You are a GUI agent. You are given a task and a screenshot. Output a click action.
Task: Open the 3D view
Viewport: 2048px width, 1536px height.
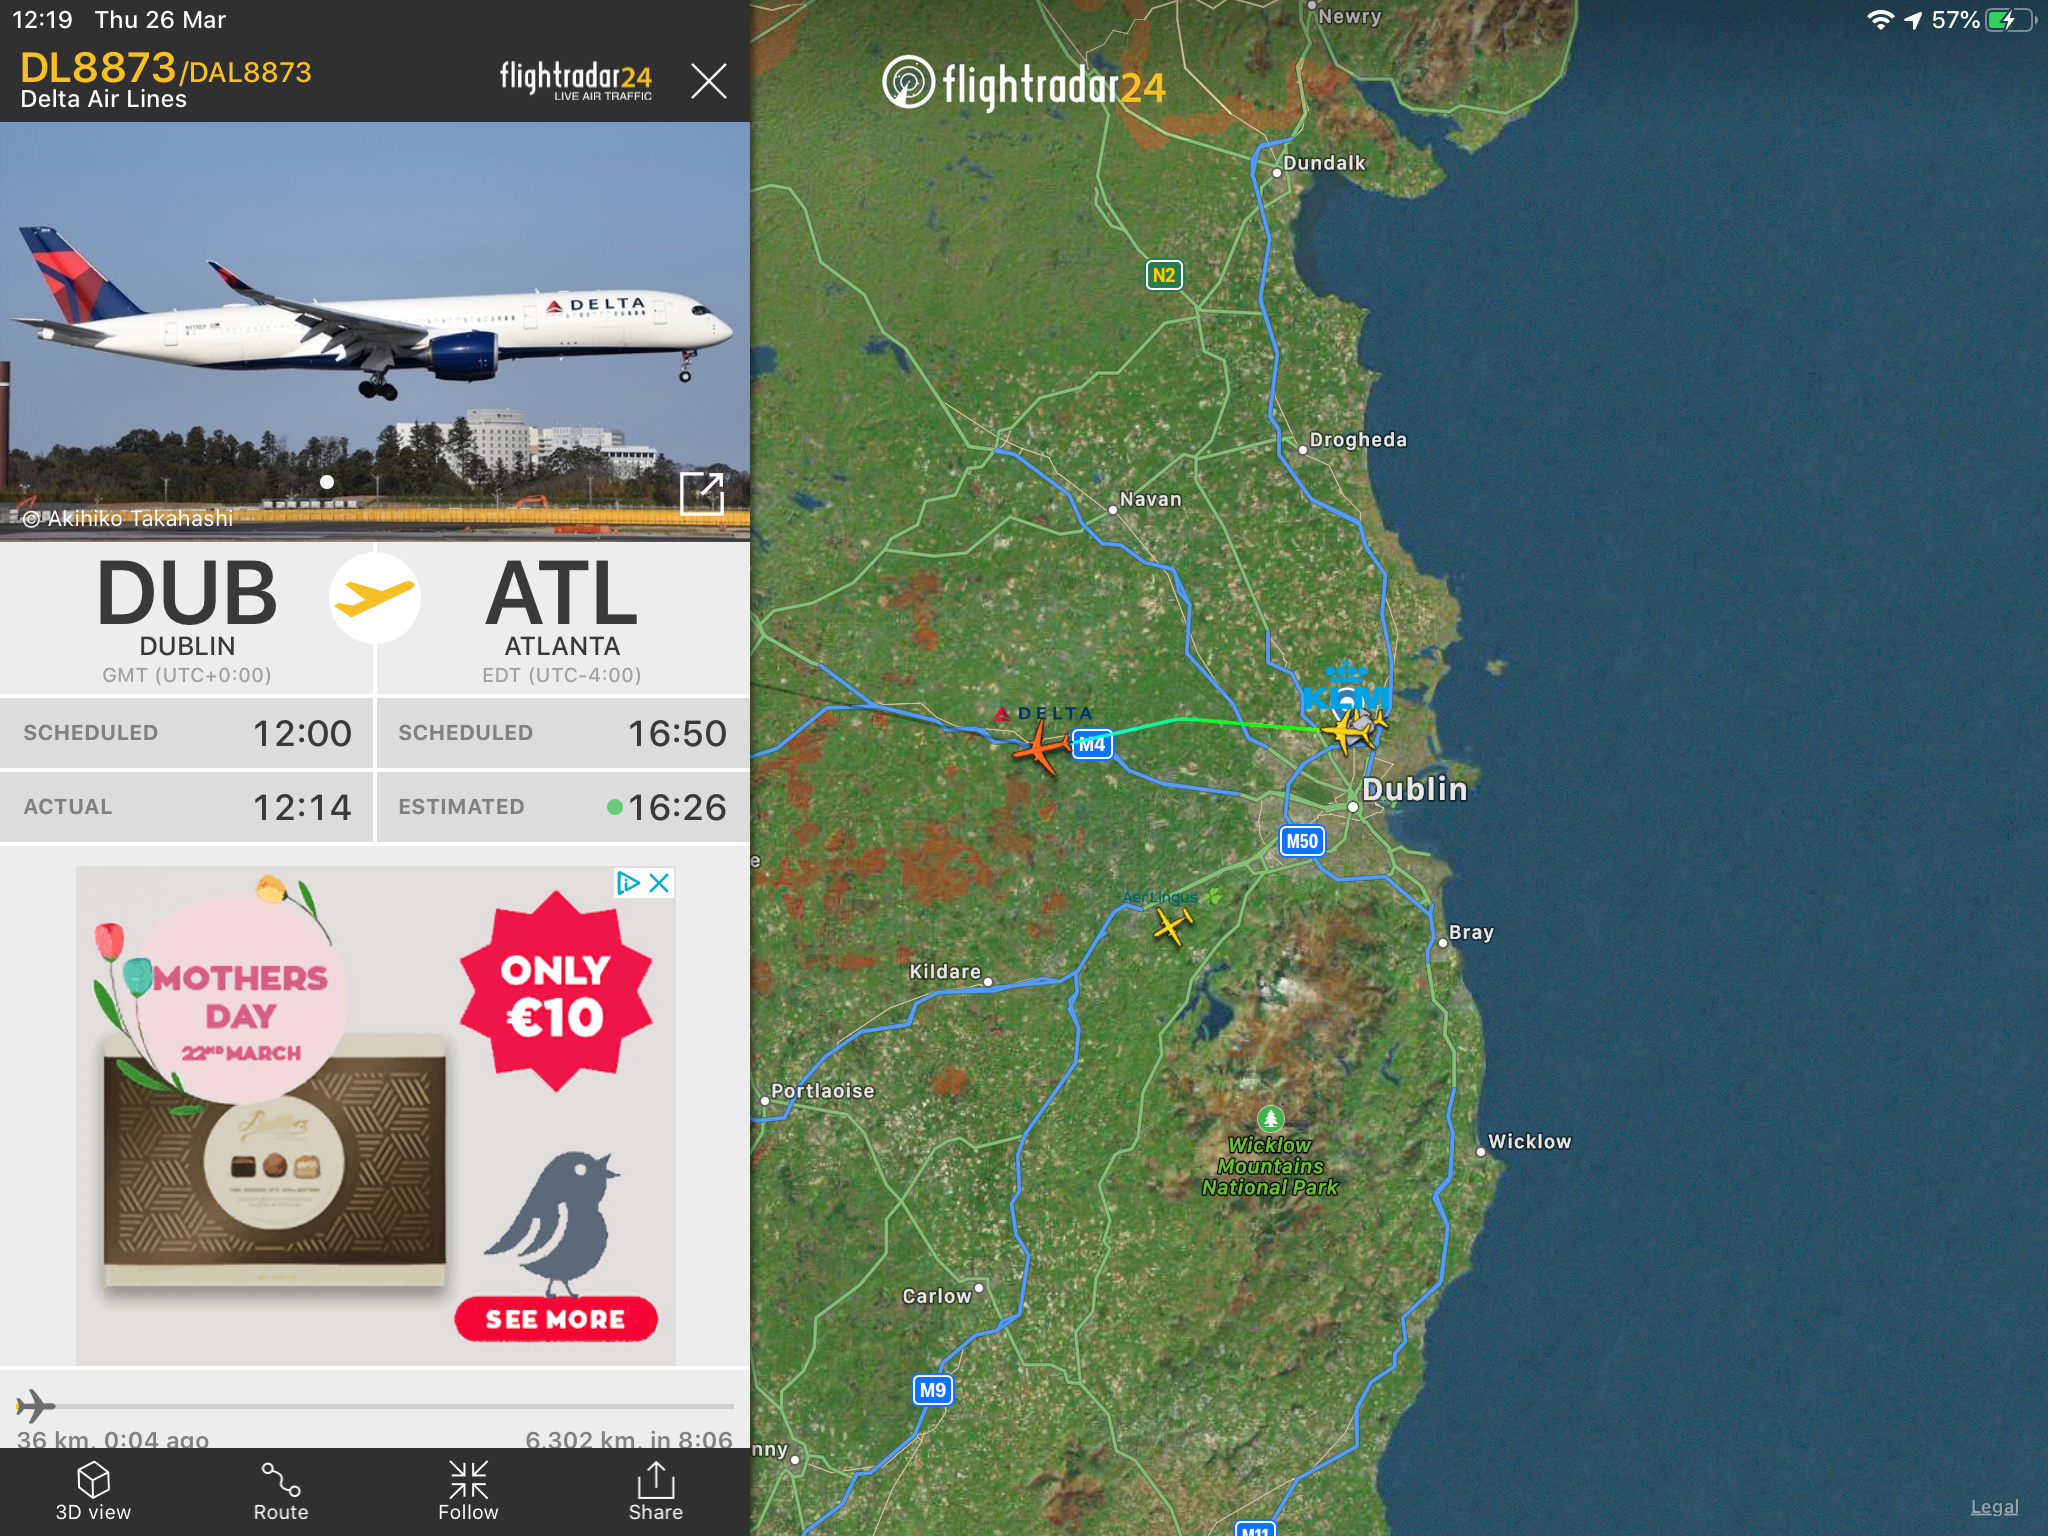(93, 1491)
